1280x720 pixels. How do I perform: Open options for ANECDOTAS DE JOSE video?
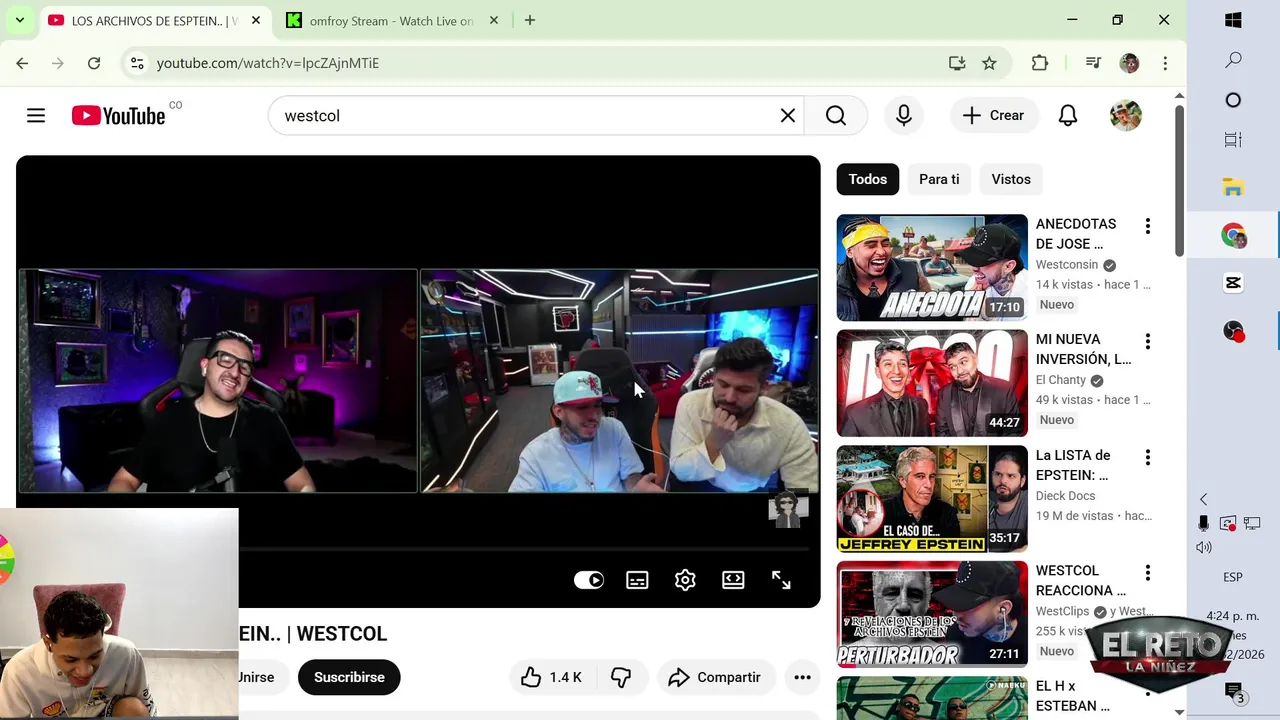[x=1147, y=226]
